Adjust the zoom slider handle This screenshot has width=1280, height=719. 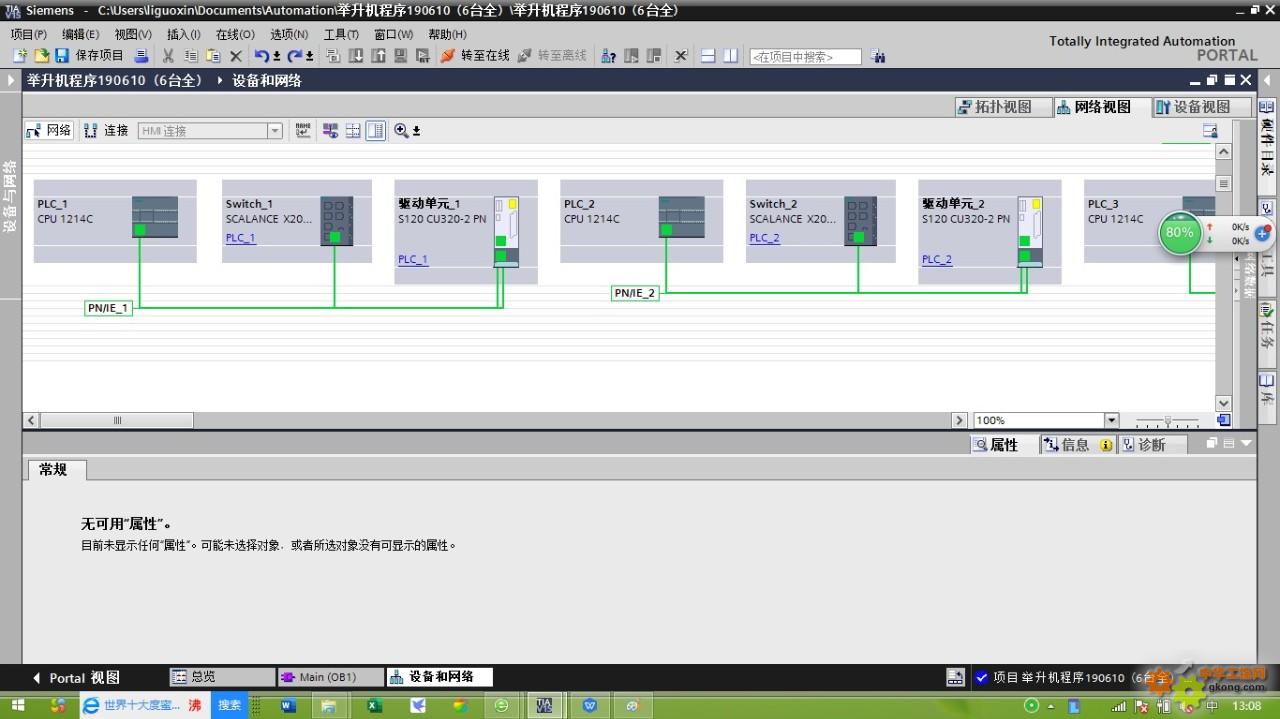(1168, 421)
